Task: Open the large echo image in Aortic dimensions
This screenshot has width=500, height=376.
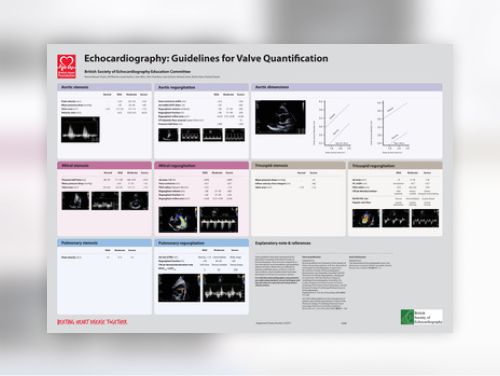Action: (280, 117)
